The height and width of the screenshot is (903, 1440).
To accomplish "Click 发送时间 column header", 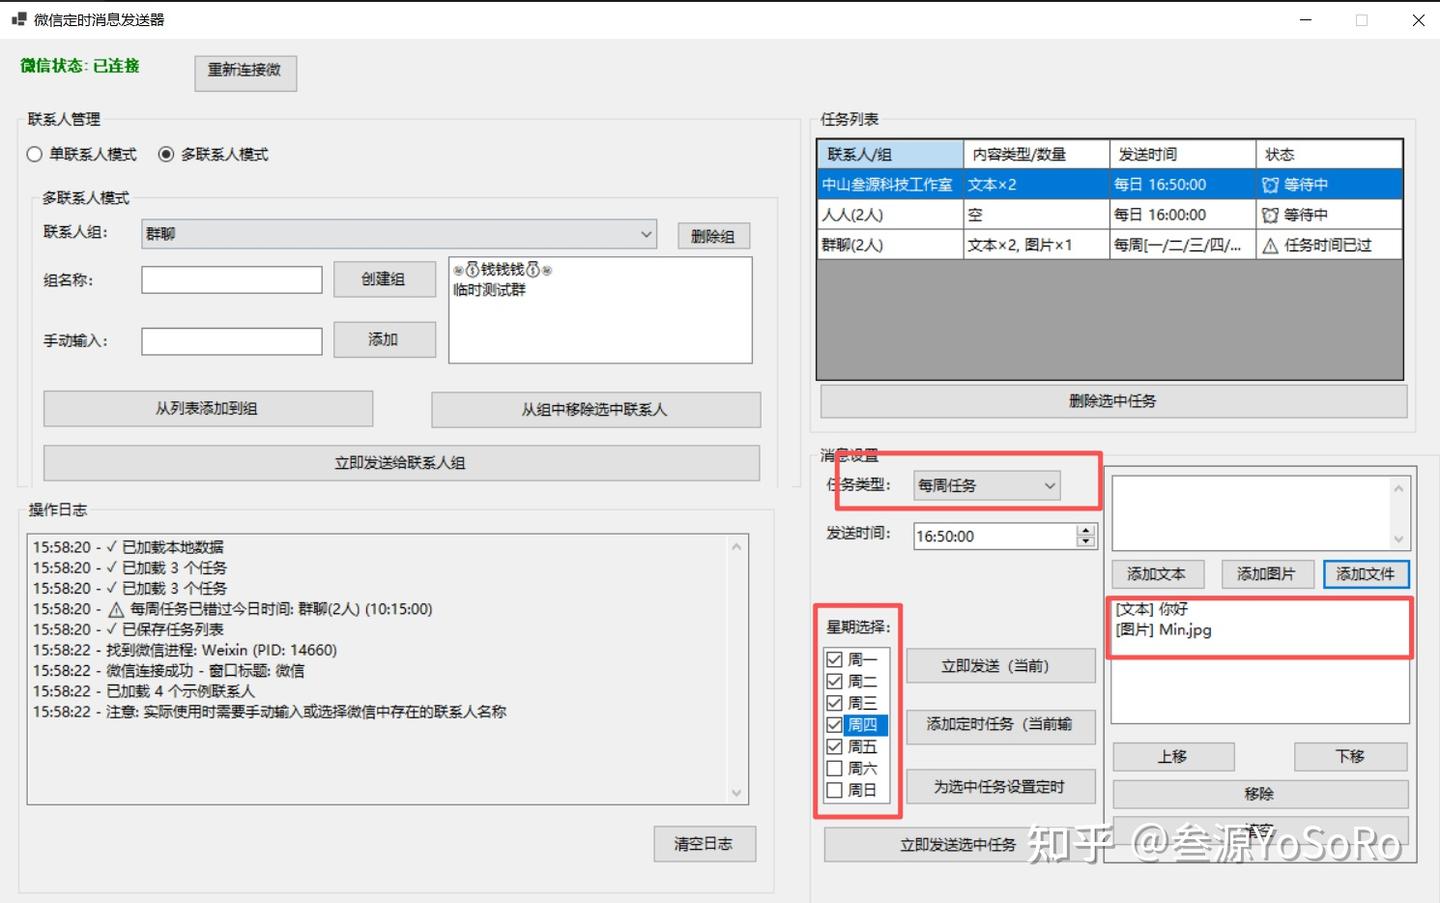I will 1183,154.
